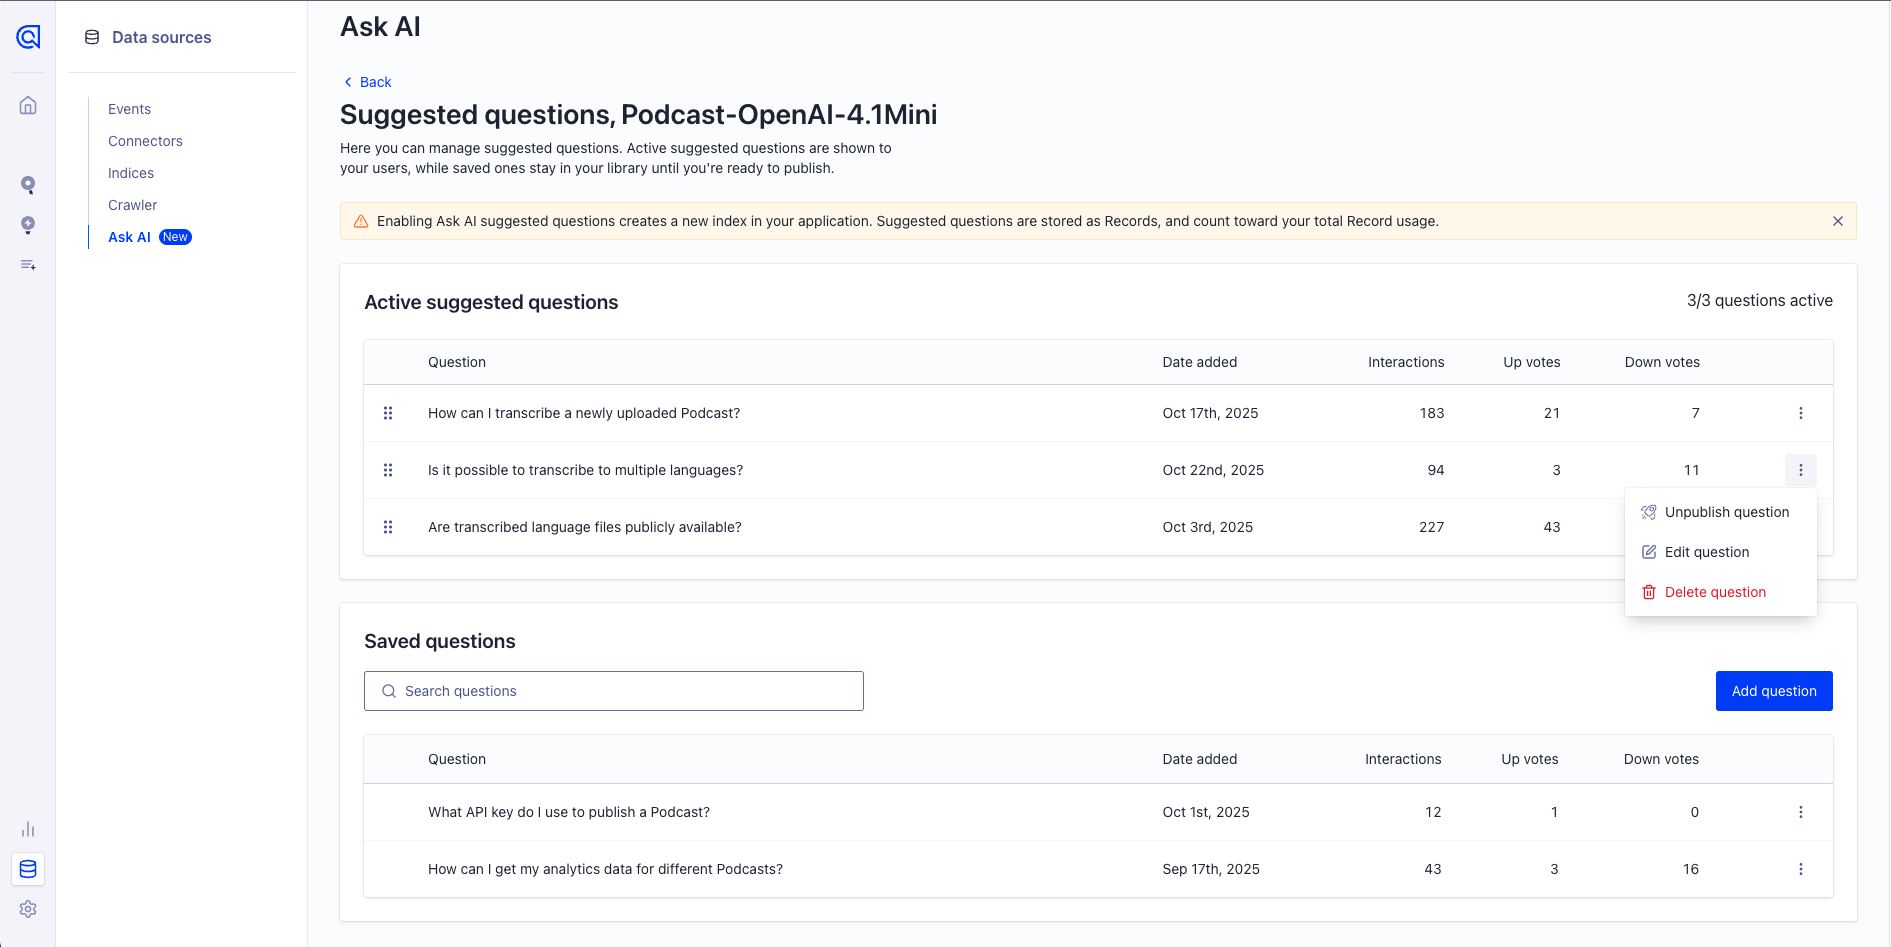Select the Data sources database icon
Viewport: 1891px width, 947px height.
click(x=28, y=869)
